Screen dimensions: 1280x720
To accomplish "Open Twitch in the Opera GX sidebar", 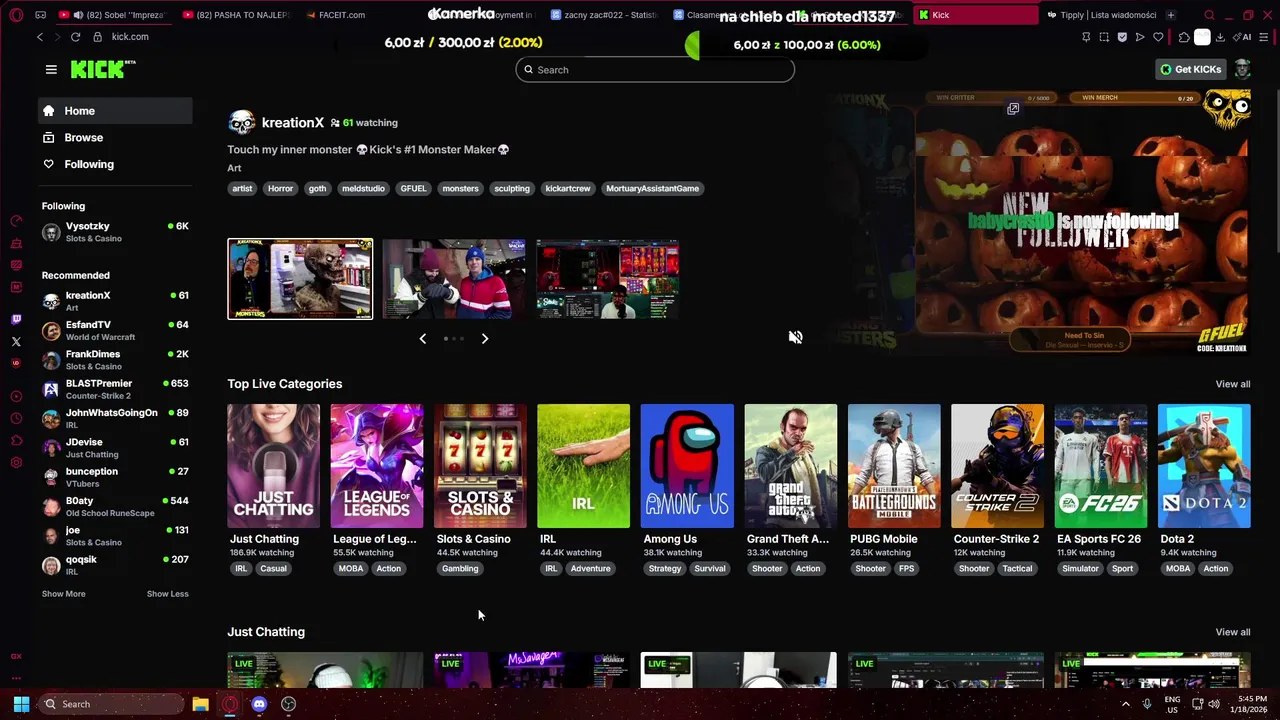I will (x=16, y=320).
